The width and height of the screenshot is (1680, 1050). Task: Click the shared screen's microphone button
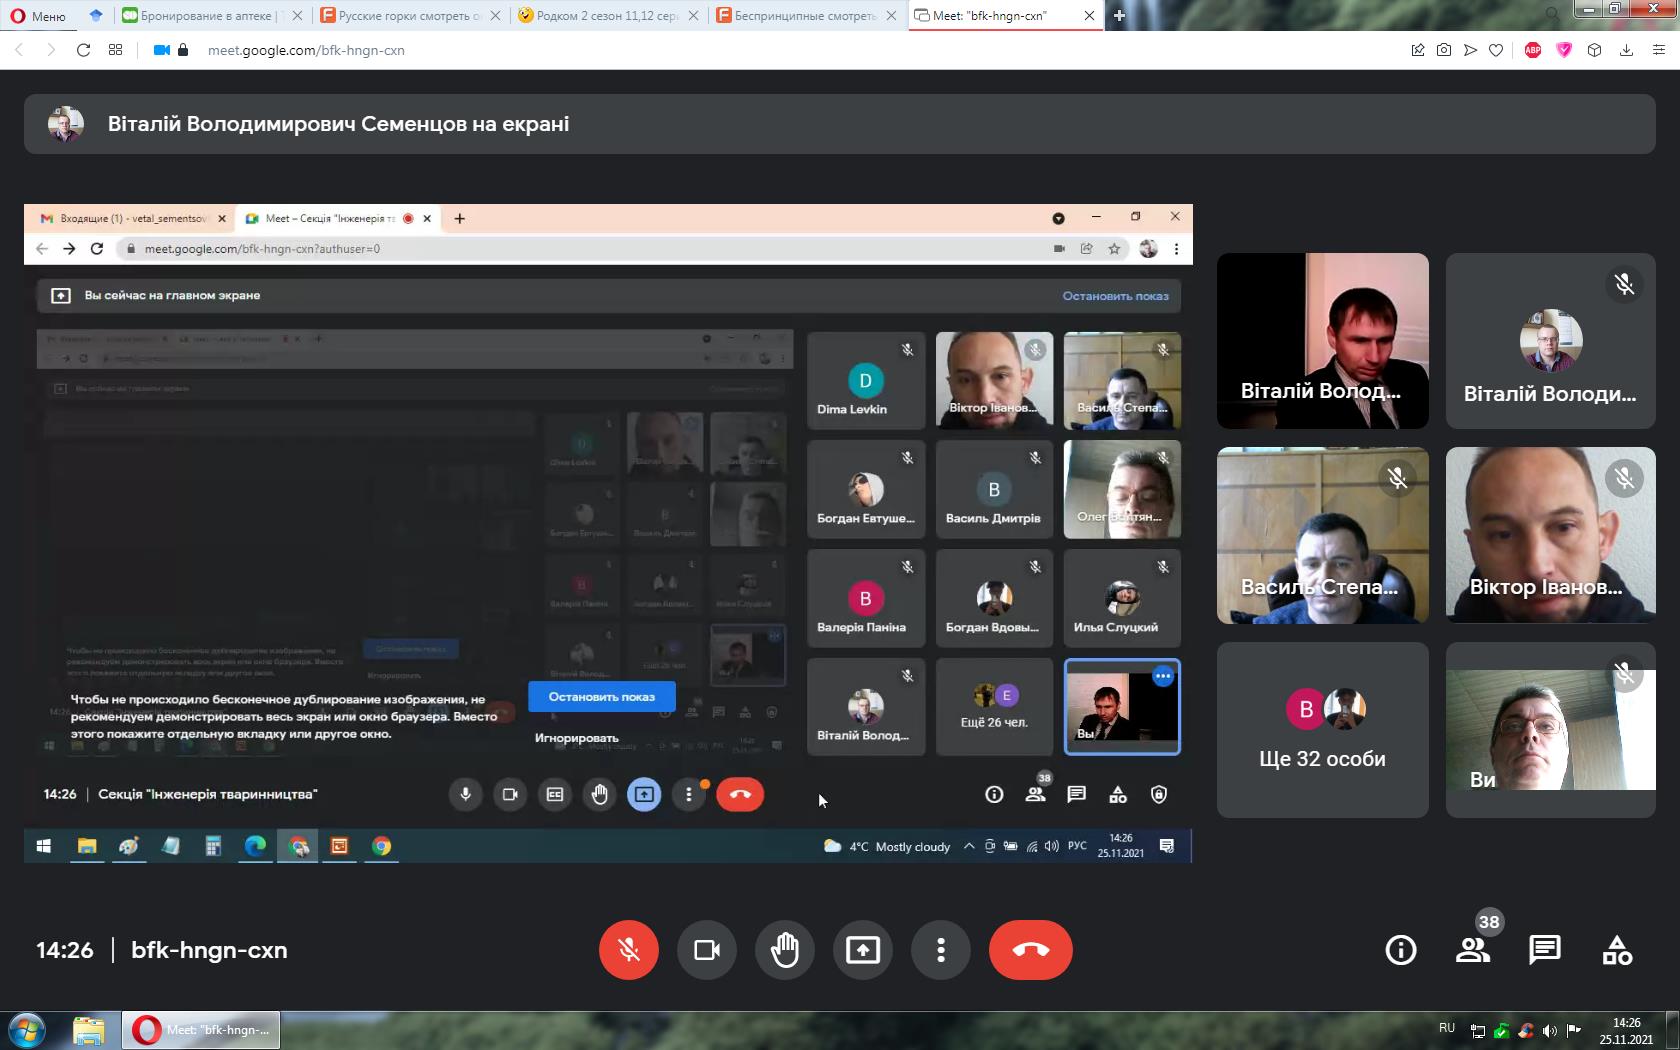point(466,794)
